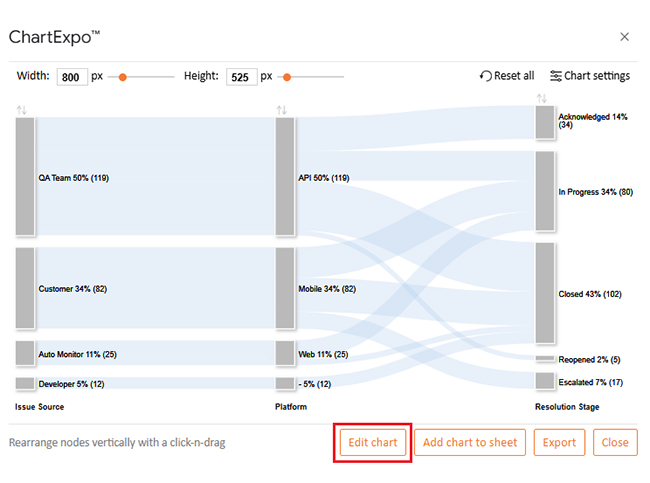Select the Auto Monitor node bar
Screen dimensions: 650x483
[x=25, y=353]
